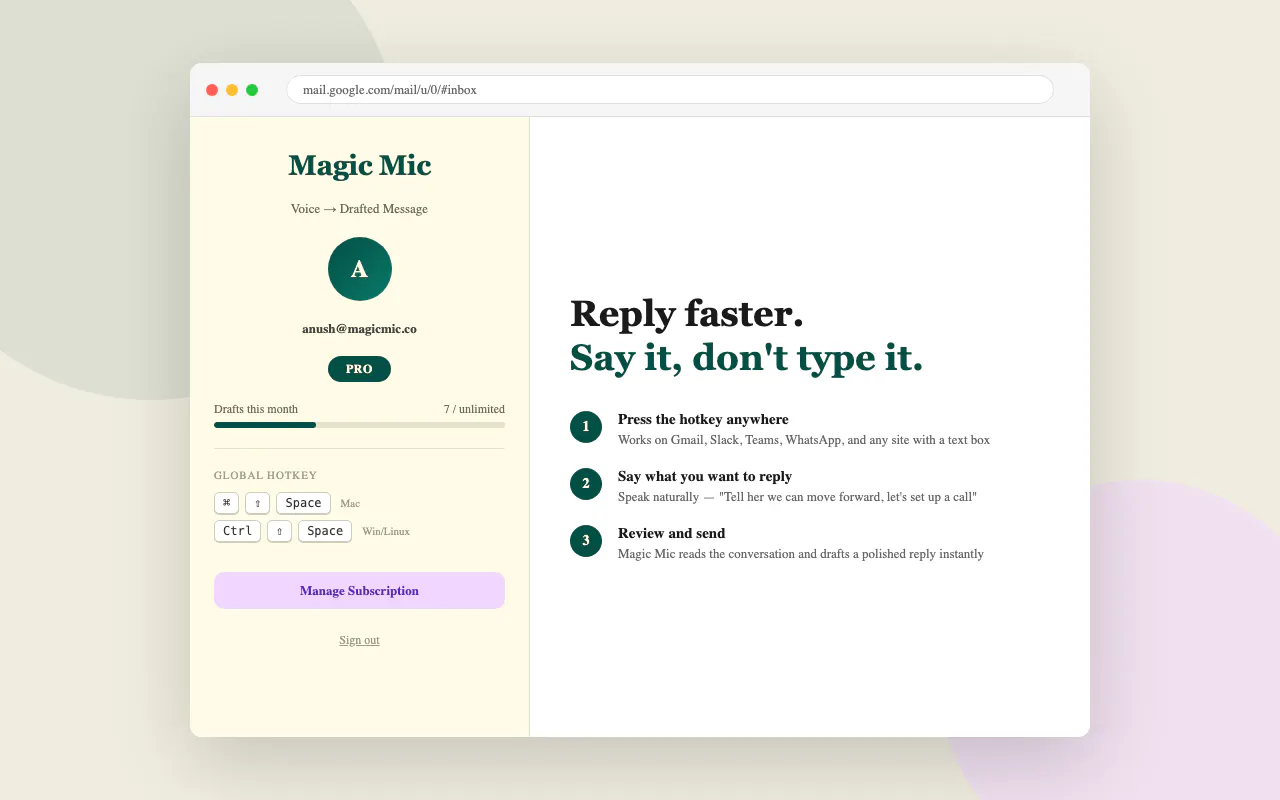The height and width of the screenshot is (800, 1280).
Task: Click the Space key cap in Win/Linux row
Action: [x=325, y=531]
